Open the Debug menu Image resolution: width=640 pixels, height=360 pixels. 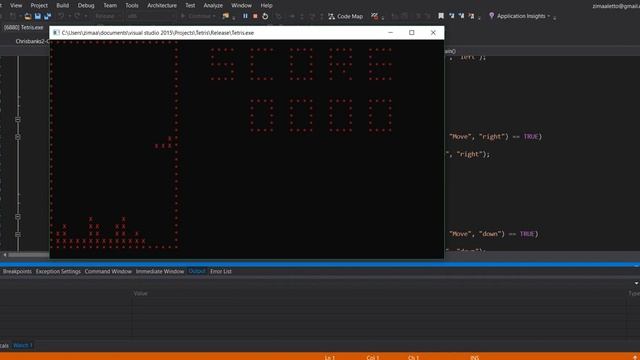coord(86,5)
